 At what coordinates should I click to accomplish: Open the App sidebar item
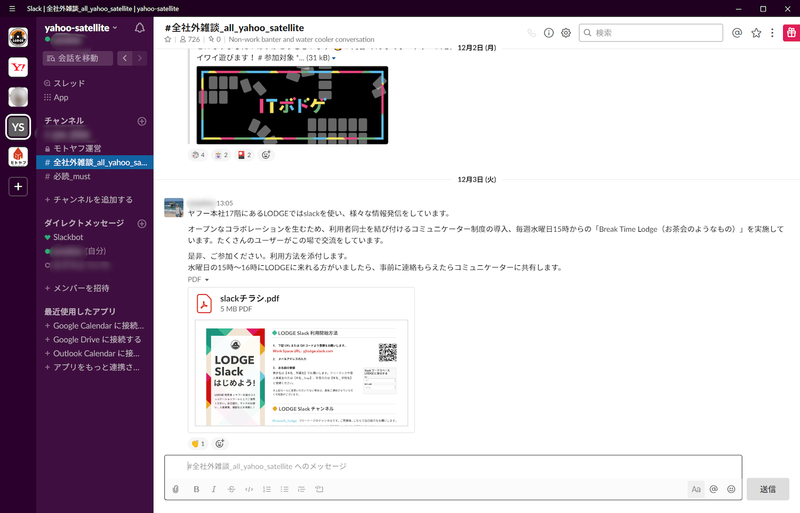click(x=57, y=97)
